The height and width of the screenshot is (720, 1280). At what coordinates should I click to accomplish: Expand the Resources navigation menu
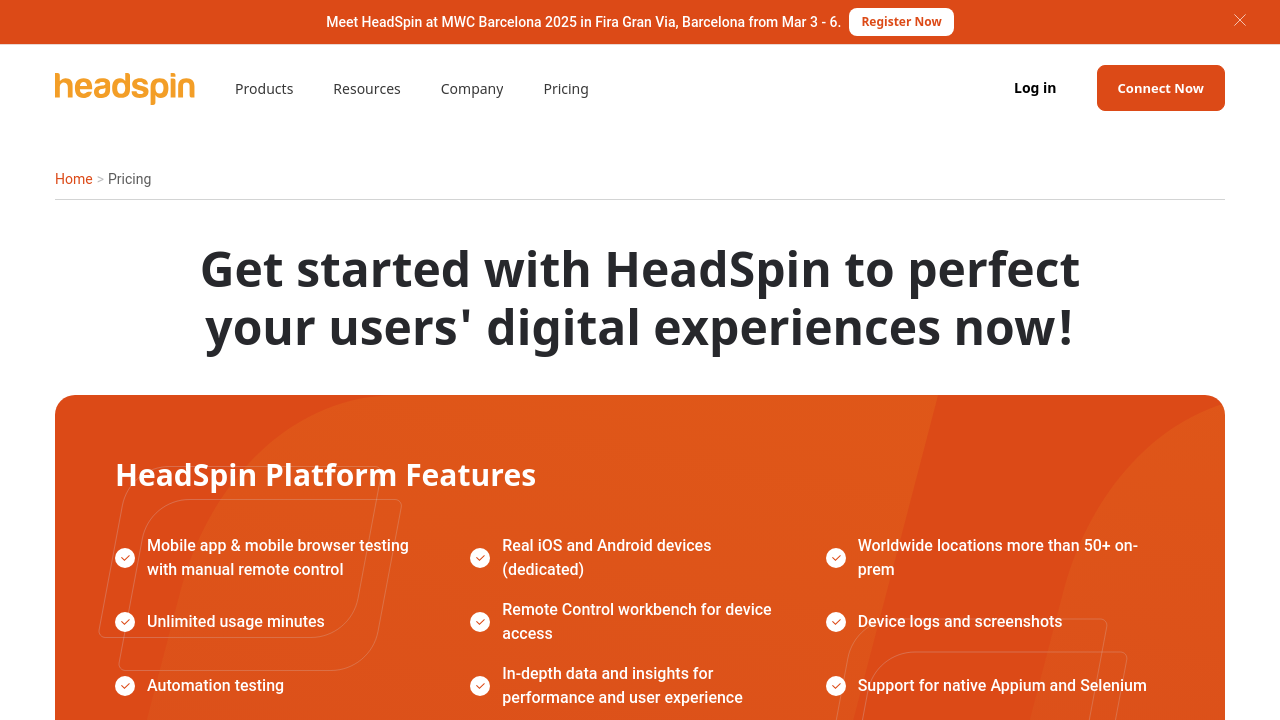(367, 89)
